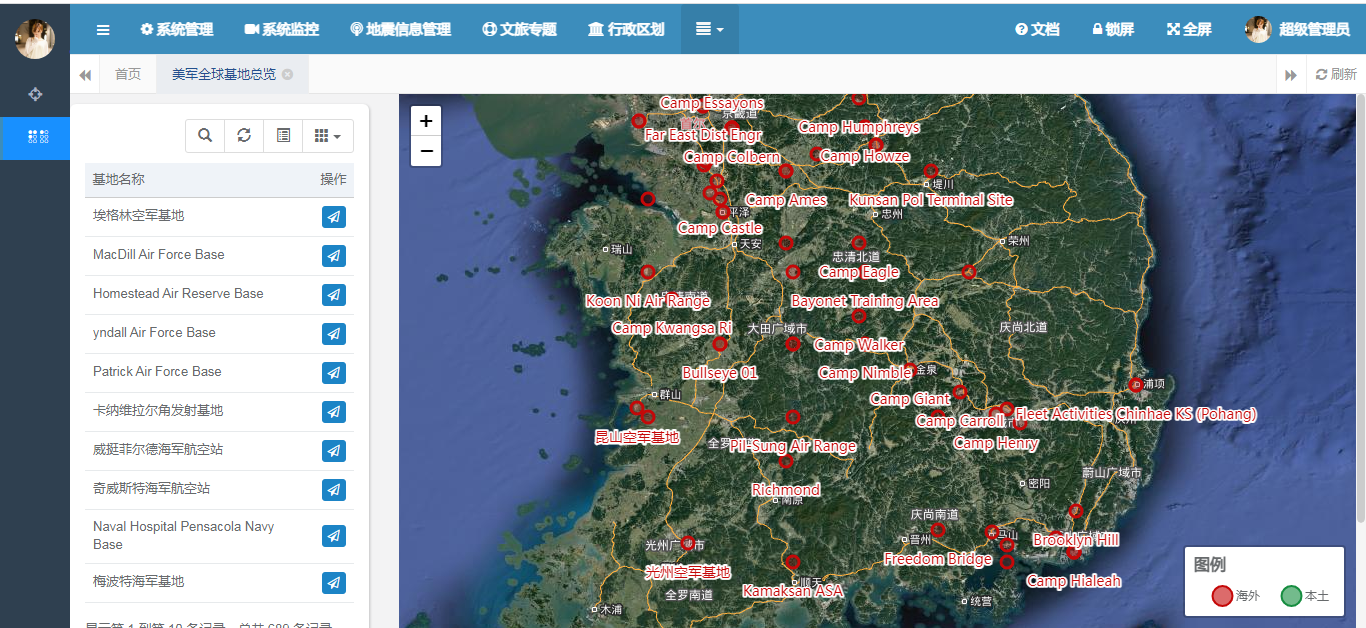Toggle the hamburger sidebar menu button
Image resolution: width=1366 pixels, height=628 pixels.
pos(103,29)
